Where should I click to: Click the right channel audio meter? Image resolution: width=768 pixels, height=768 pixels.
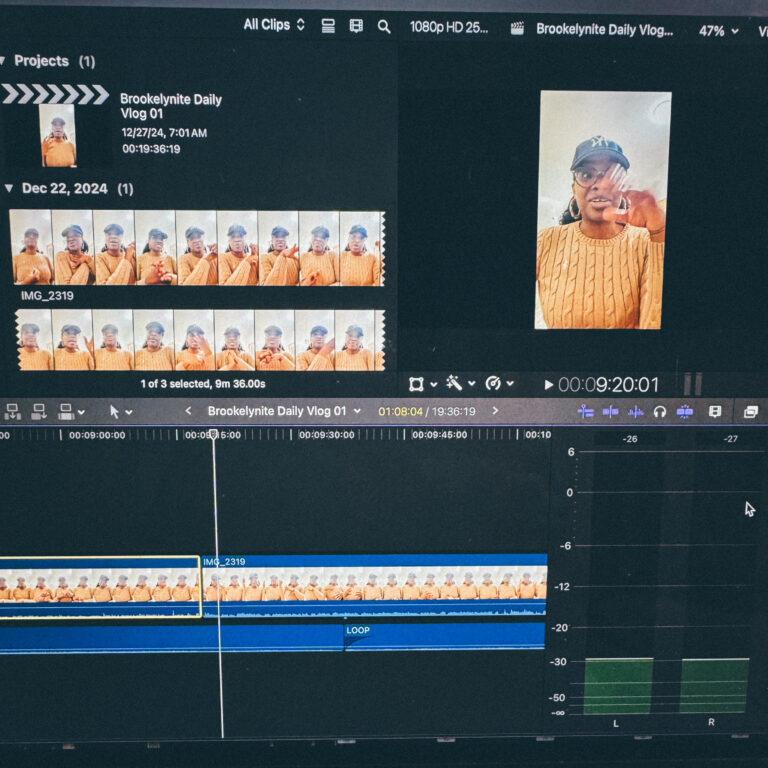click(x=715, y=686)
